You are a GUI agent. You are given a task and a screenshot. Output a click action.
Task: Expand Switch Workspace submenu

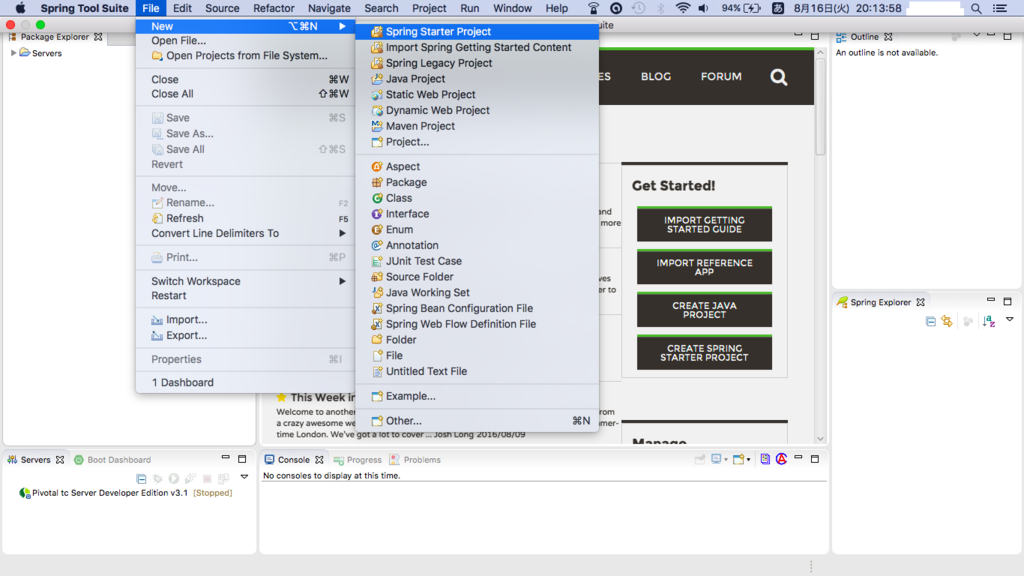(x=342, y=281)
